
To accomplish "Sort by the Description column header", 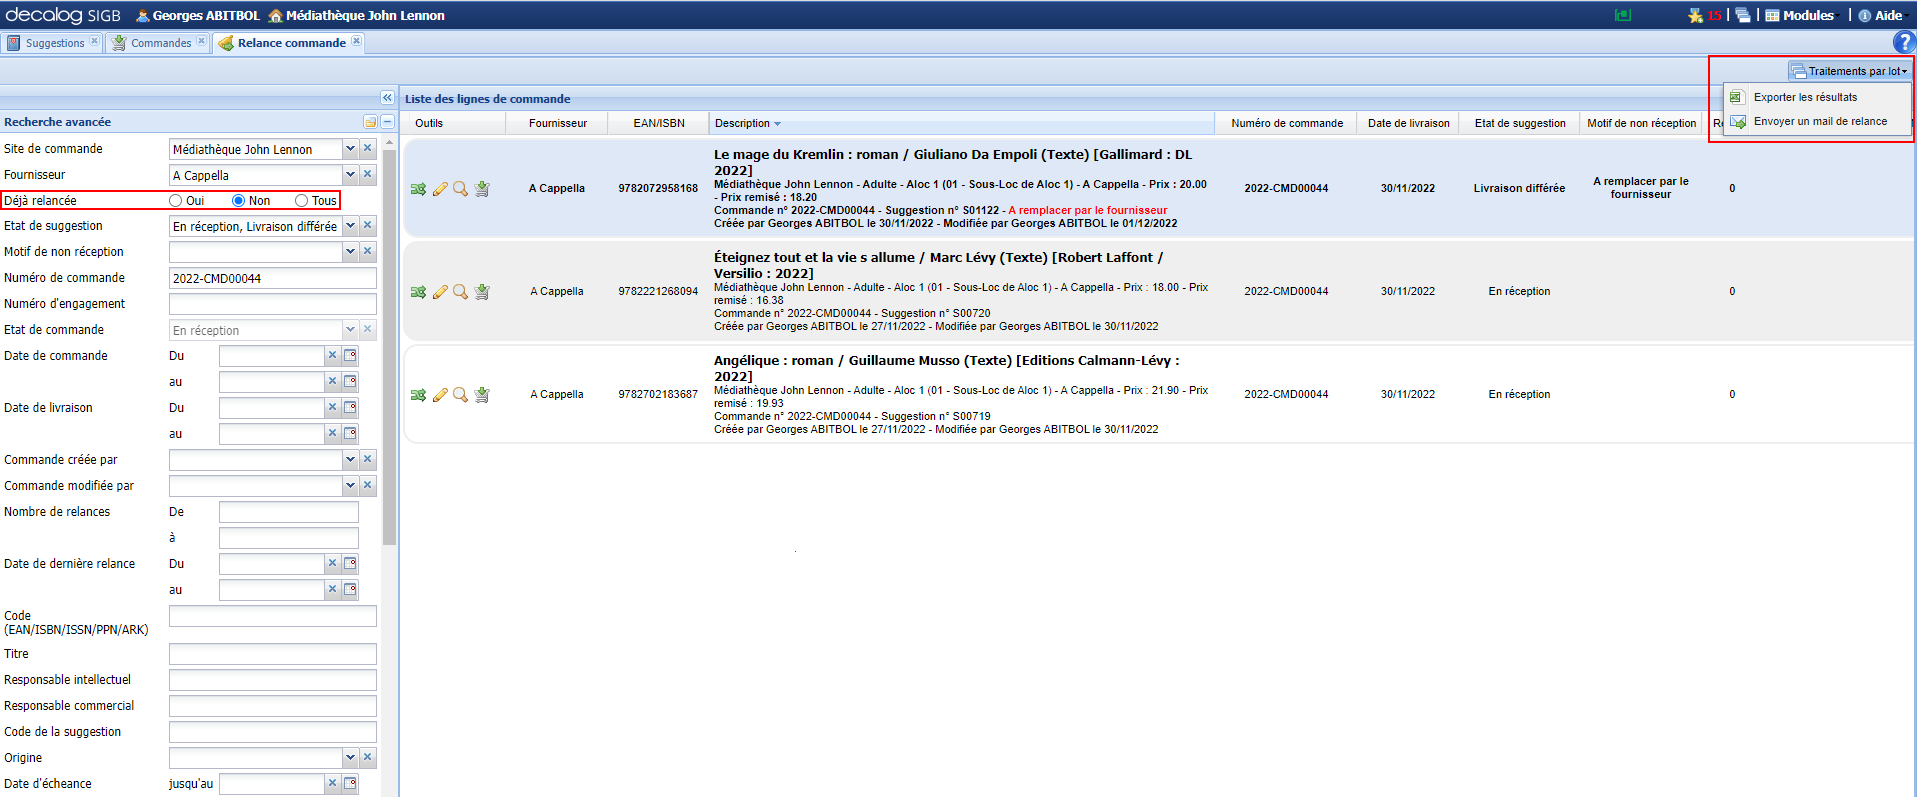I will (962, 123).
